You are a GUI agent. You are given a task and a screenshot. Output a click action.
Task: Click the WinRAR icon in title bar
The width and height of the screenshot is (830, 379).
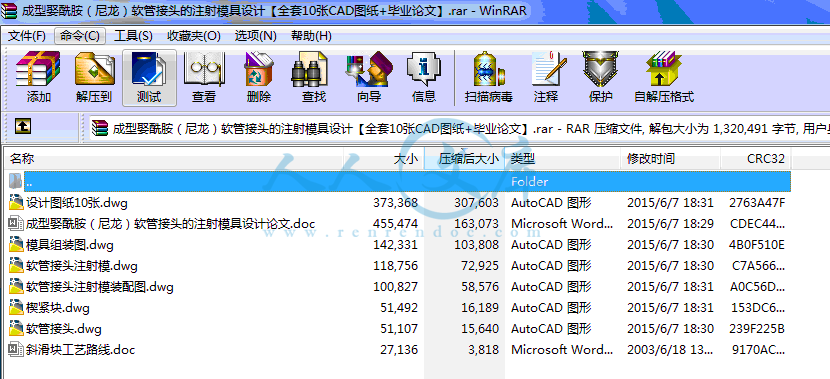[10, 11]
